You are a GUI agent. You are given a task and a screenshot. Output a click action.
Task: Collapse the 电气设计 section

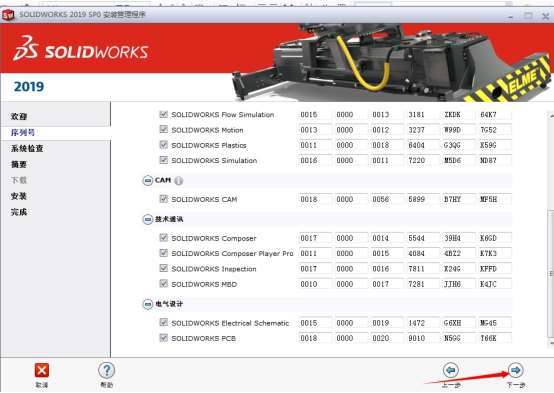pos(148,304)
